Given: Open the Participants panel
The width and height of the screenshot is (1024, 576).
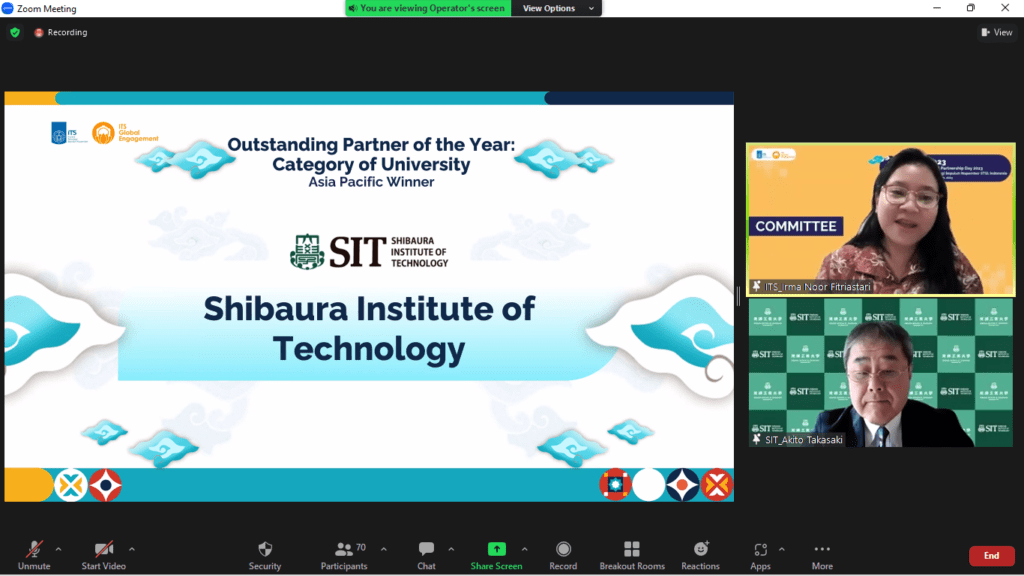Looking at the screenshot, I should pos(344,549).
